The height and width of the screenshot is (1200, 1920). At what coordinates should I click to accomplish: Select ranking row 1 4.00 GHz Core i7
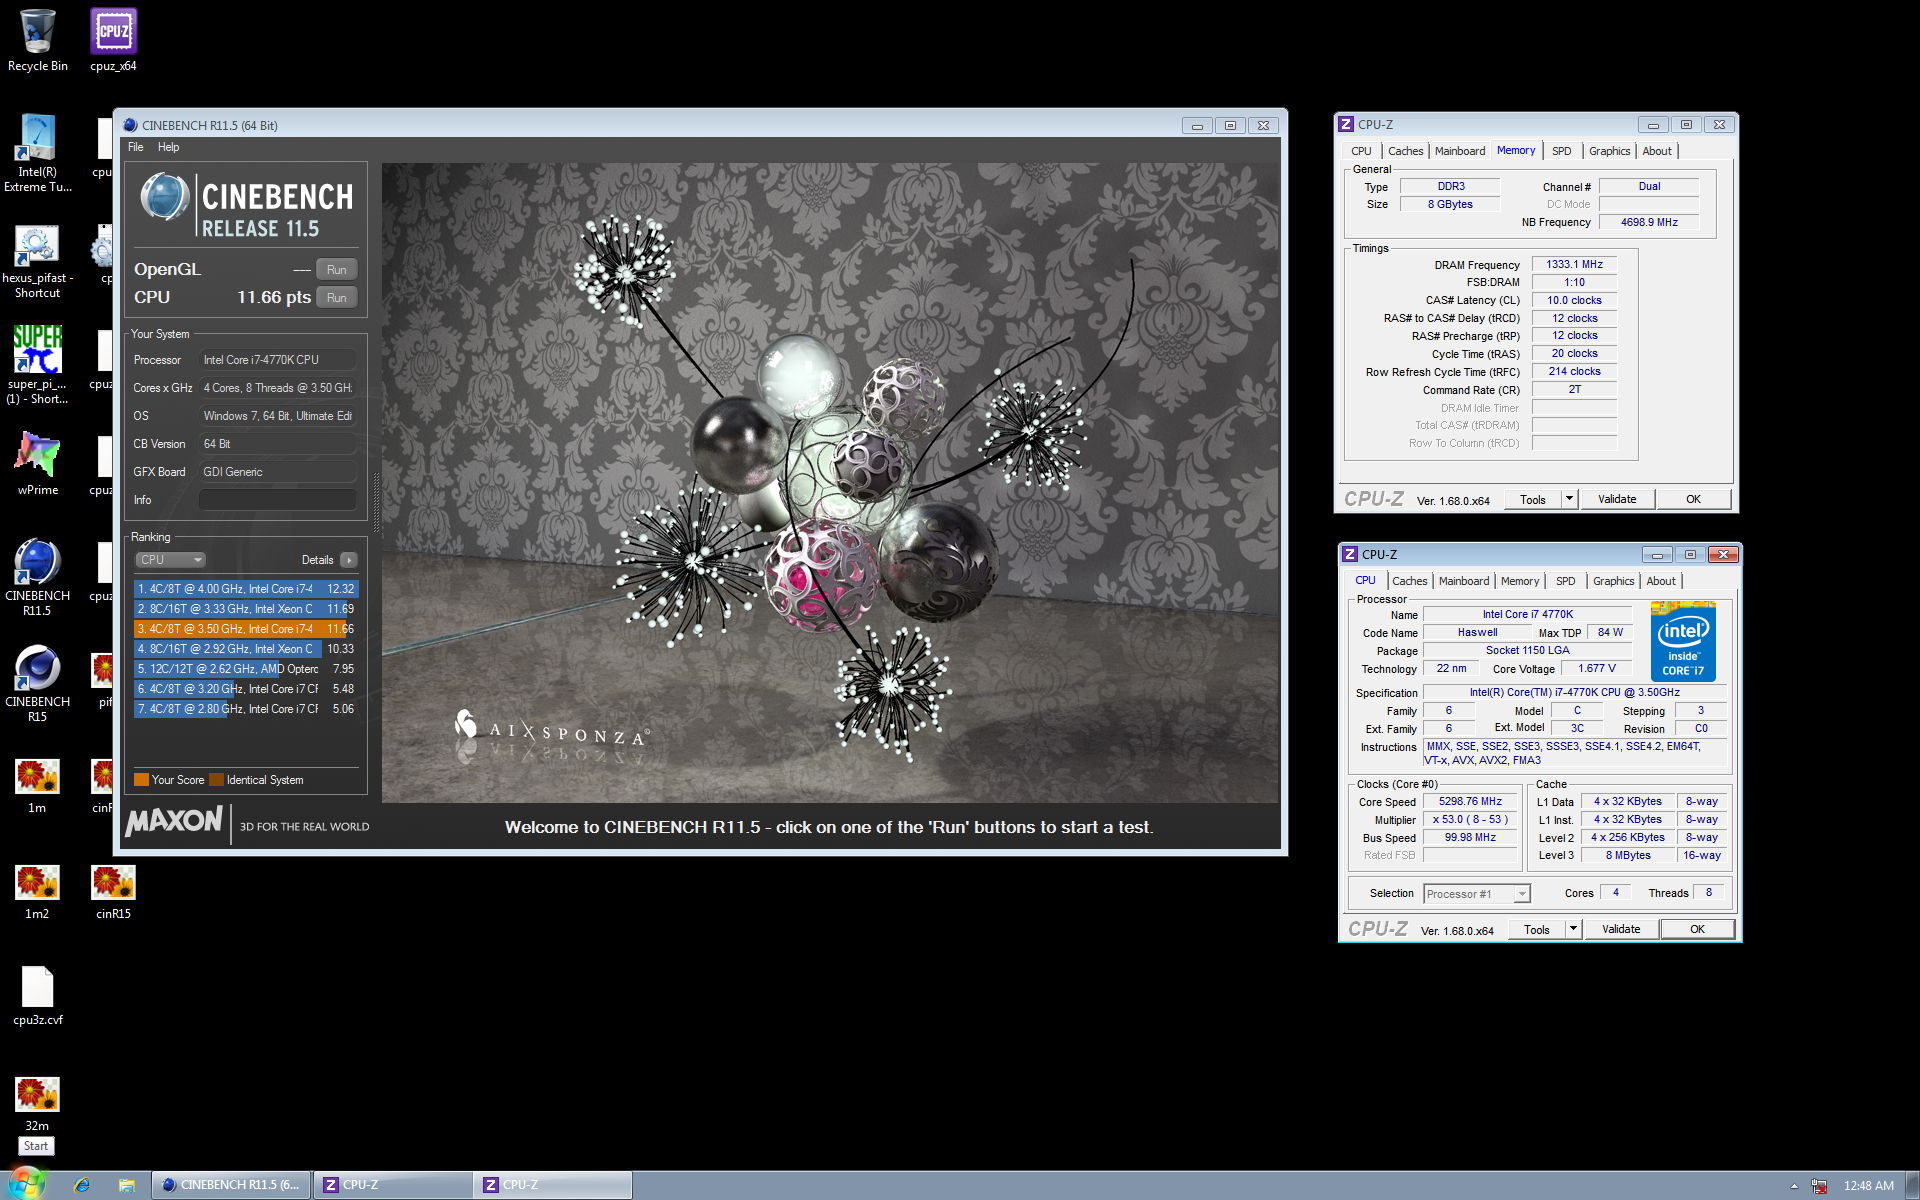[x=245, y=589]
